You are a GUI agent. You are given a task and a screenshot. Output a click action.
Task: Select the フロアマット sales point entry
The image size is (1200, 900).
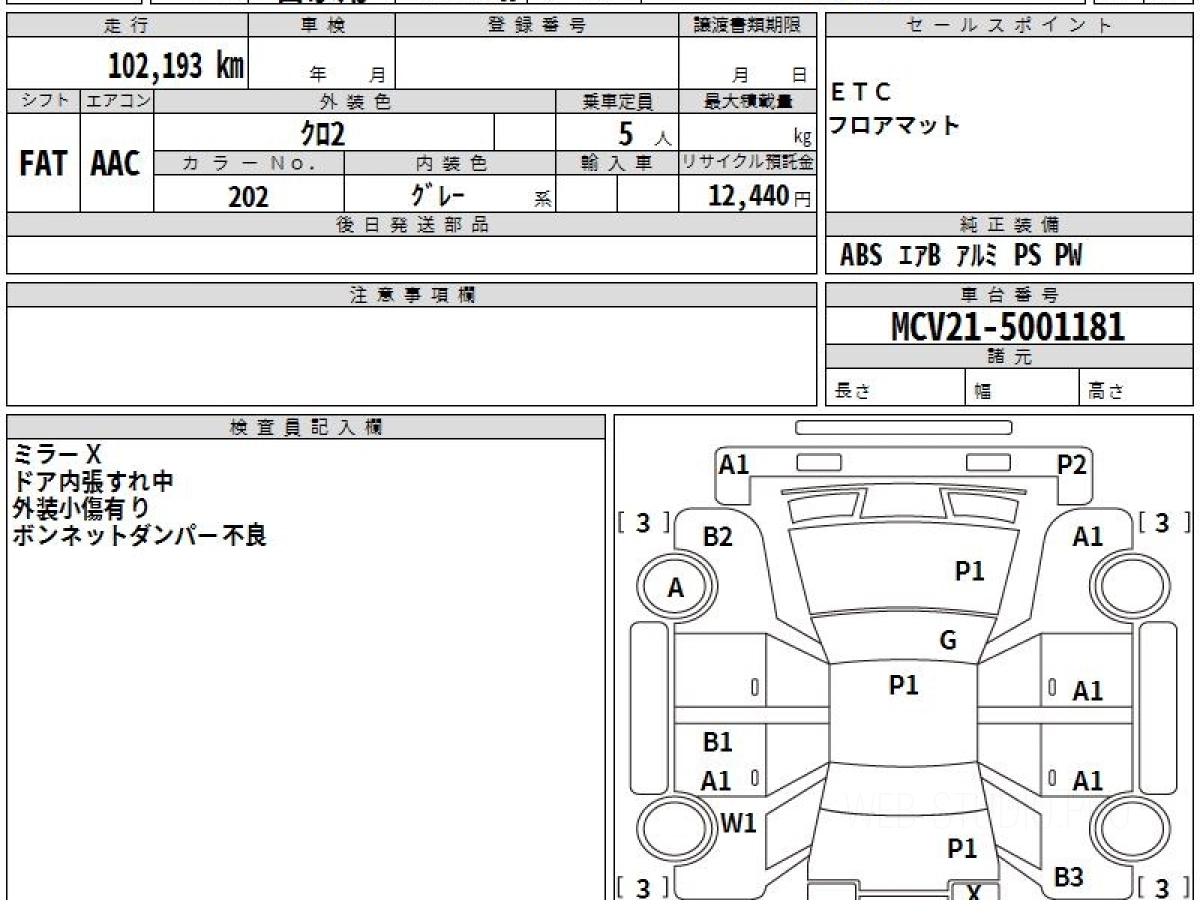pyautogui.click(x=895, y=126)
